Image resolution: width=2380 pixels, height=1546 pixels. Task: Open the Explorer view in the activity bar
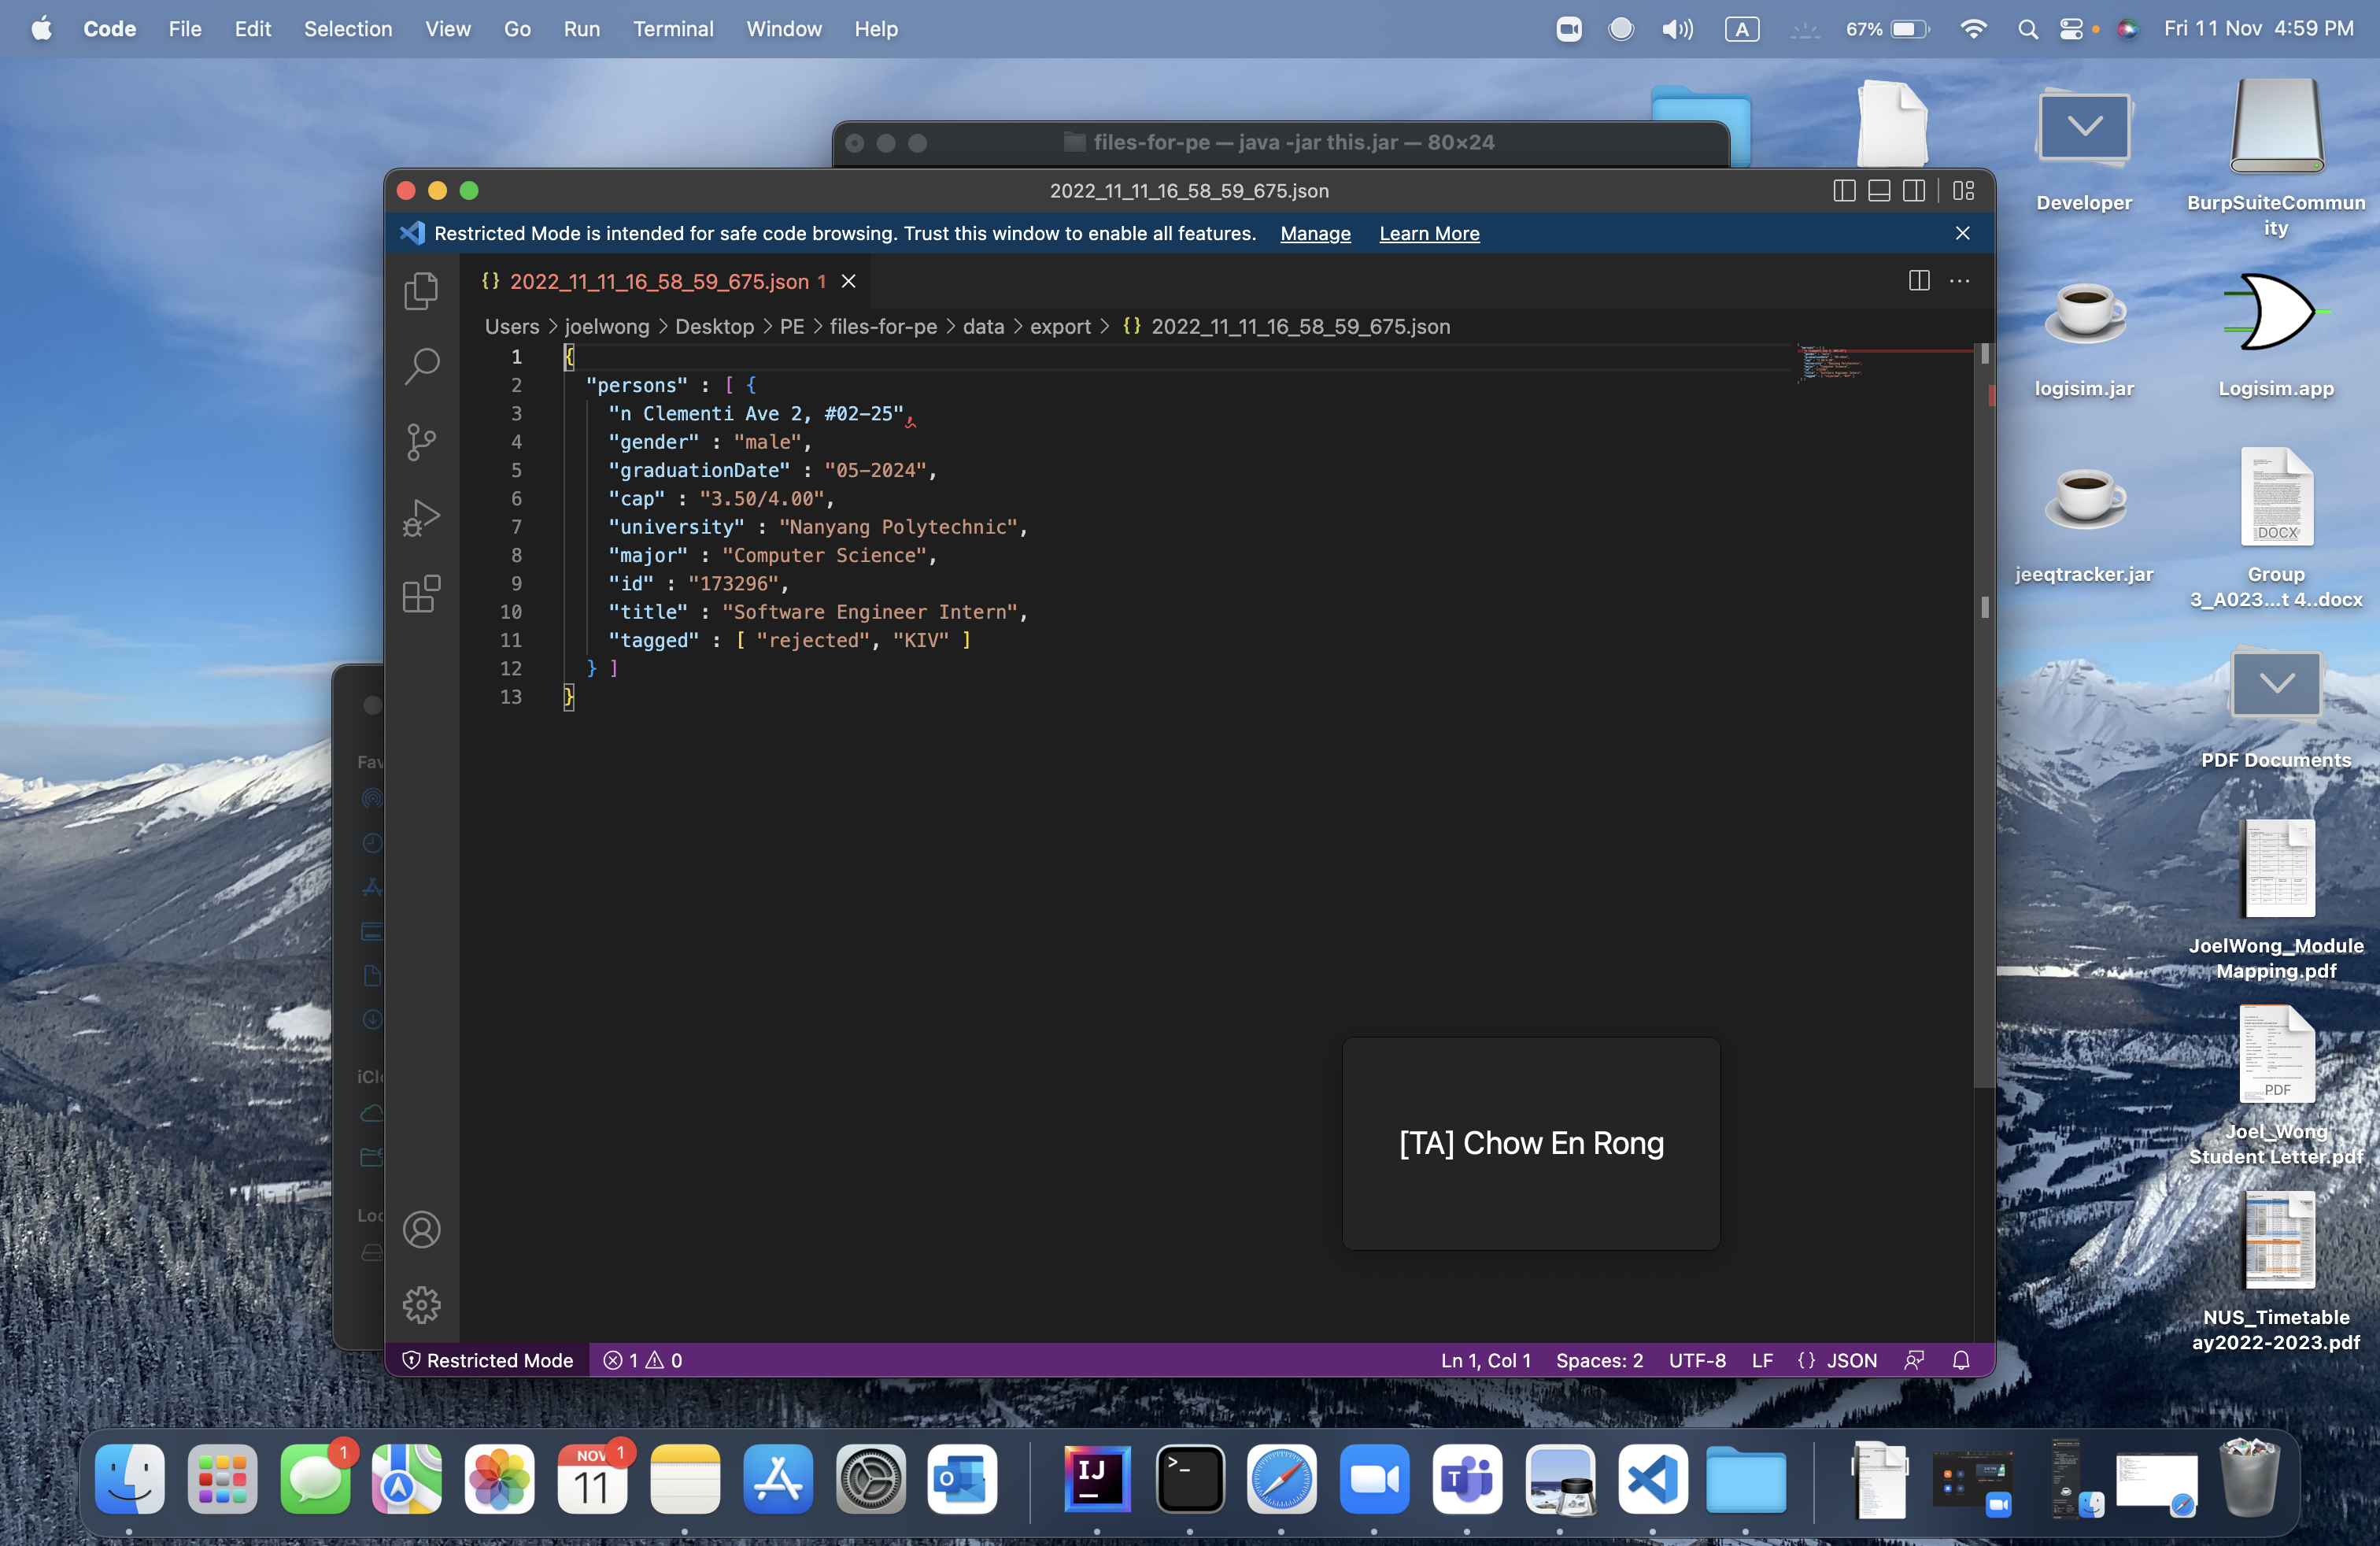[421, 291]
